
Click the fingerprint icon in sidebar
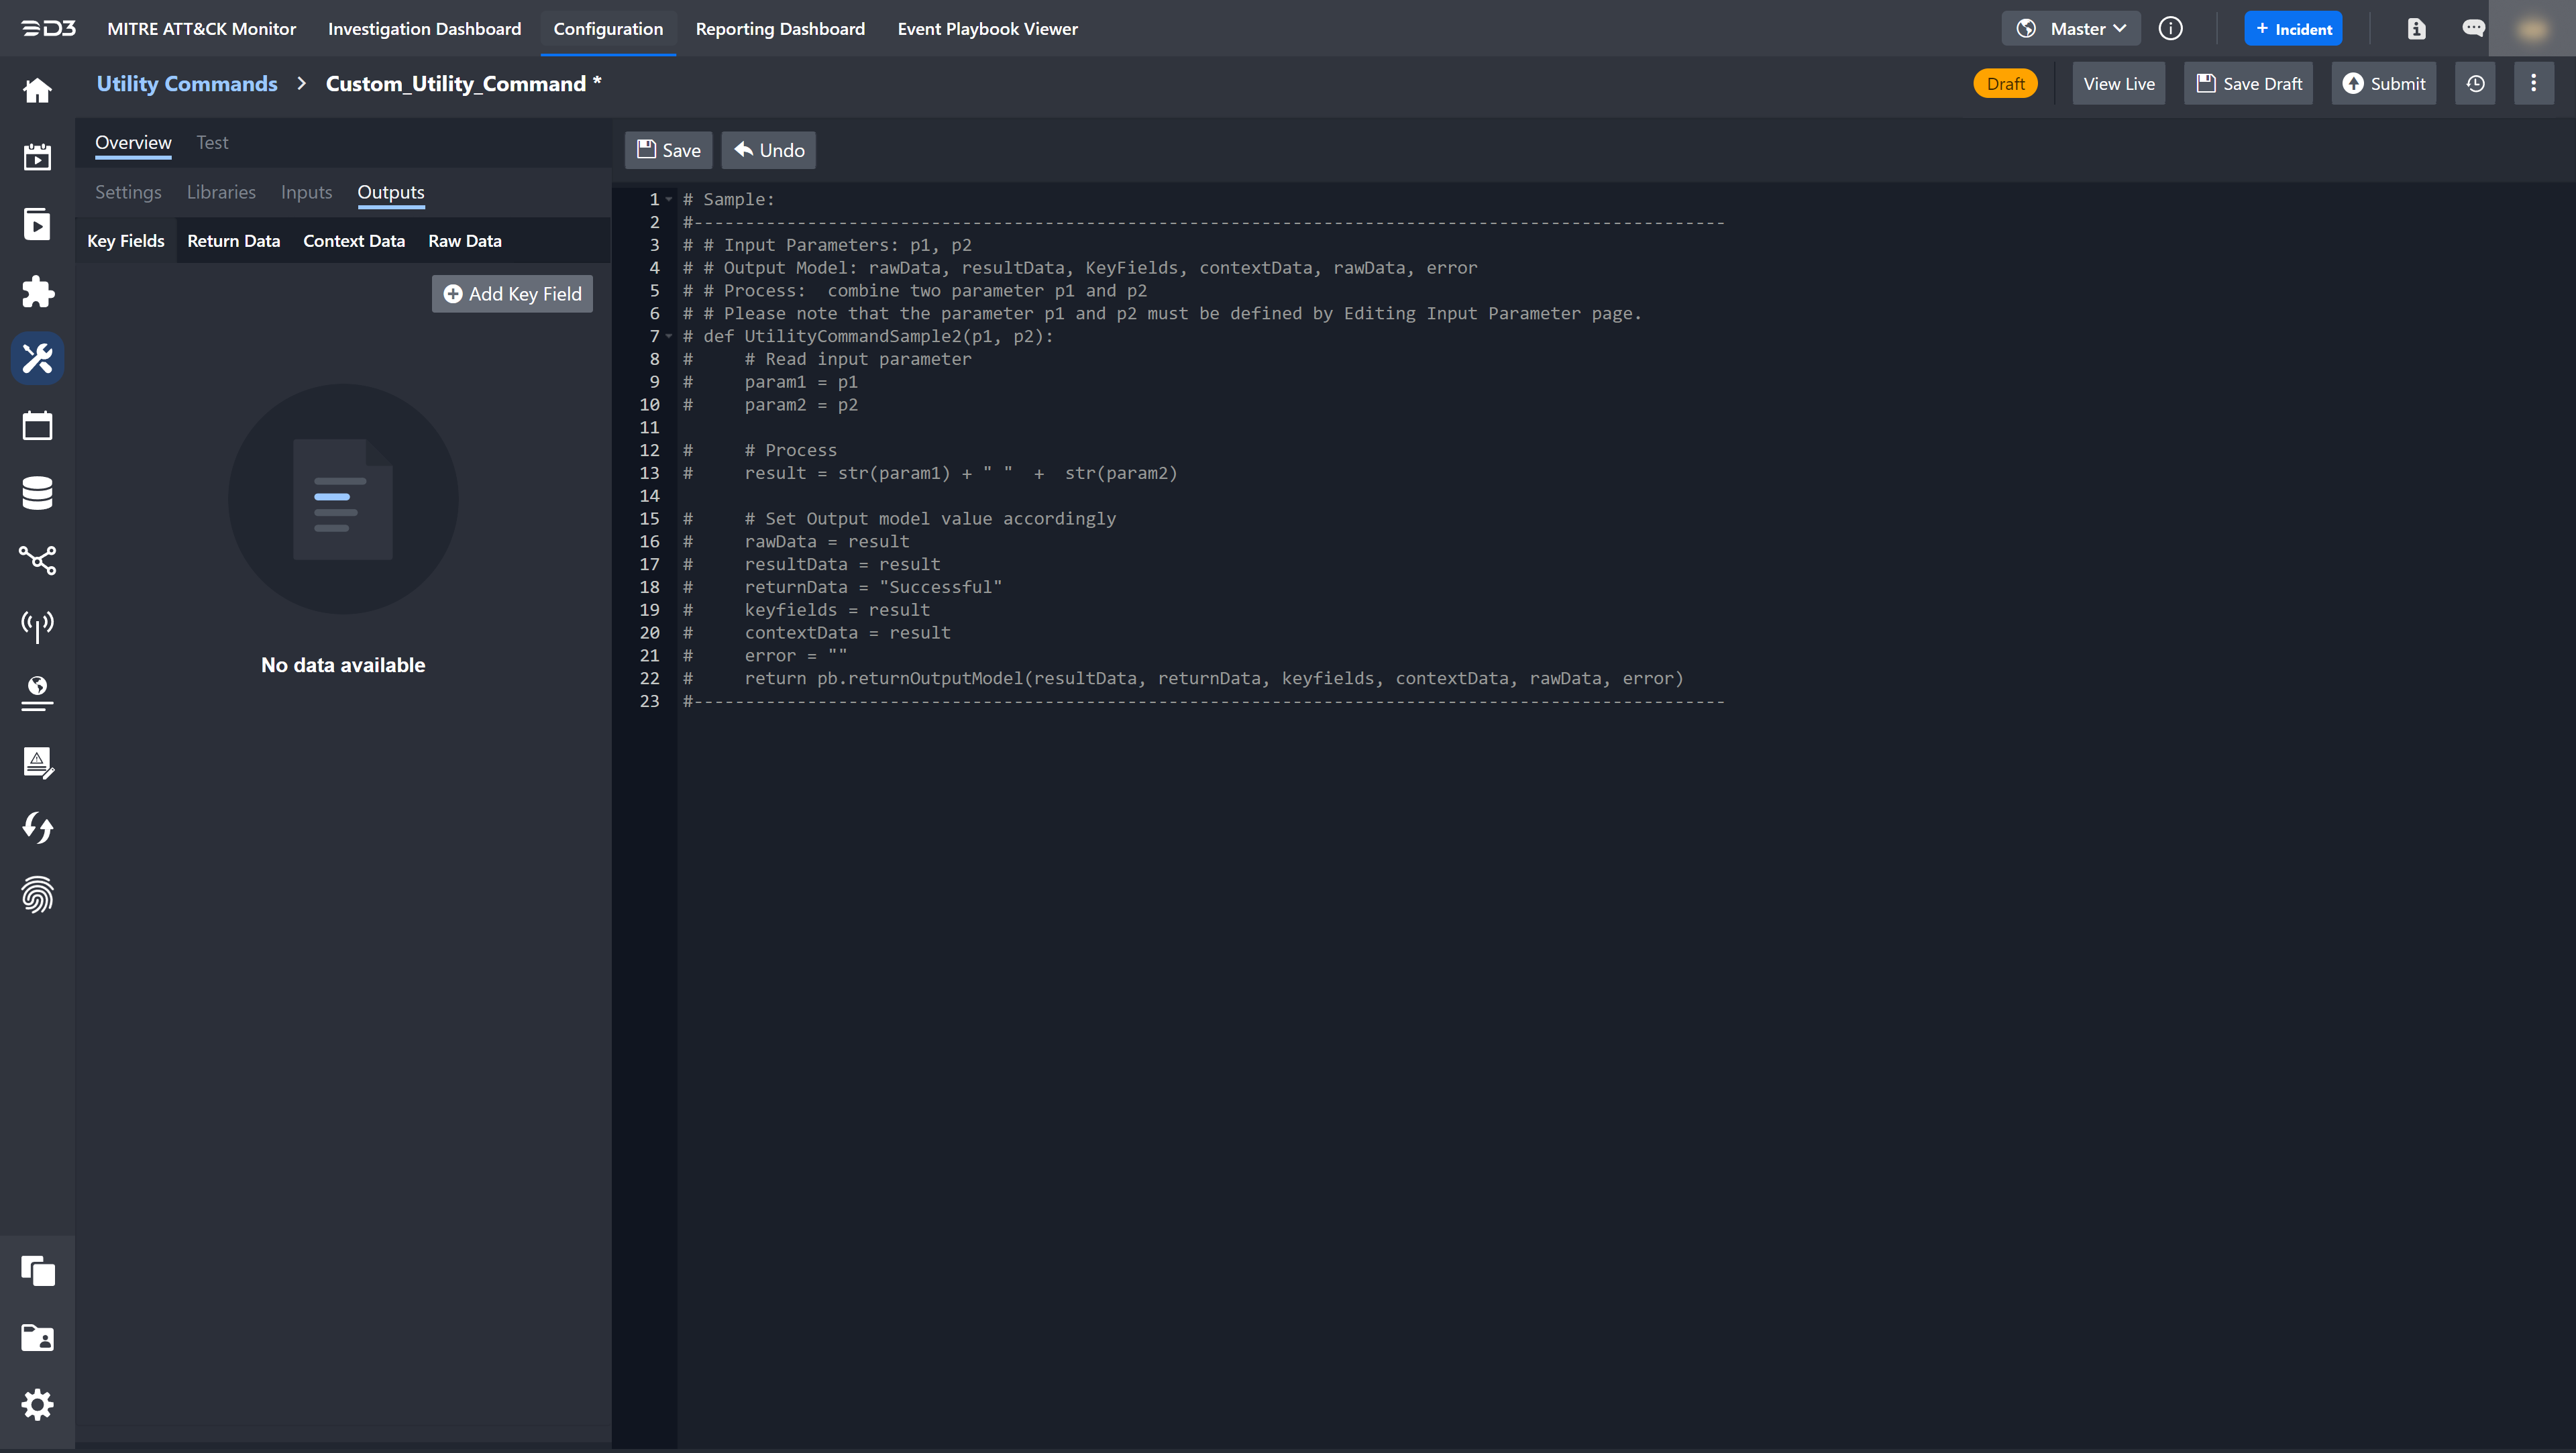[37, 895]
